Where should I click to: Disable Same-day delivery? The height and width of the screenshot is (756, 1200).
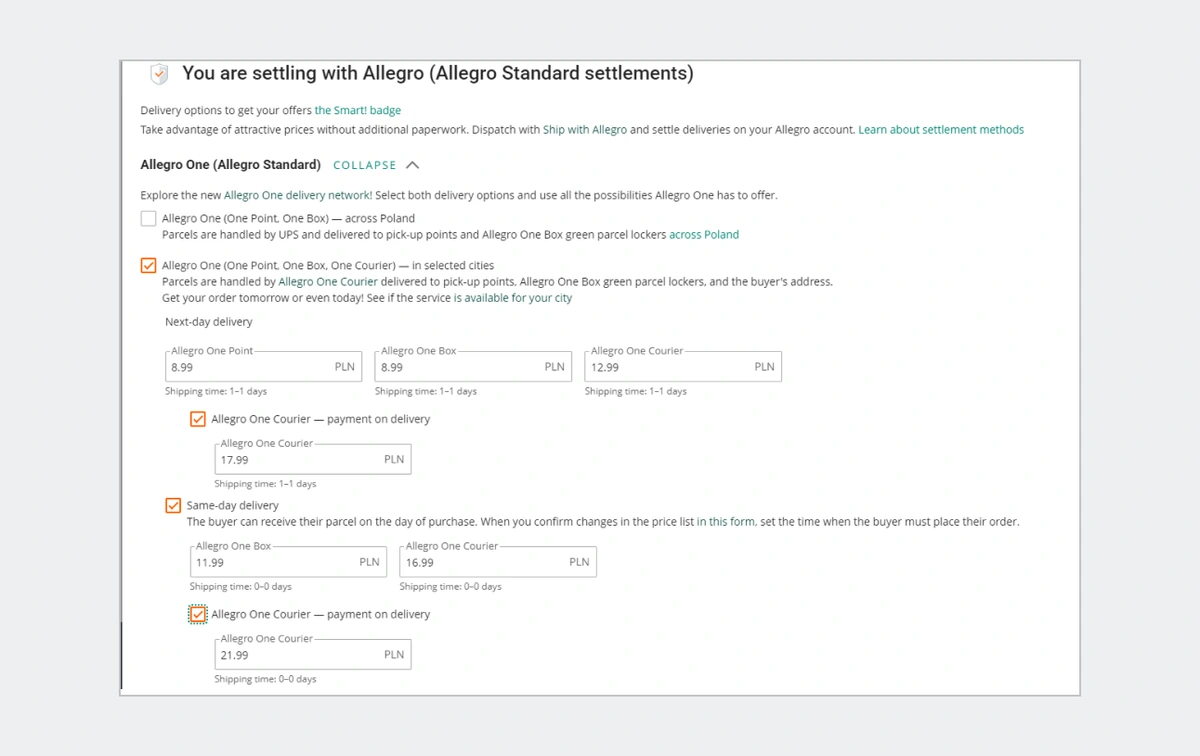coord(173,505)
